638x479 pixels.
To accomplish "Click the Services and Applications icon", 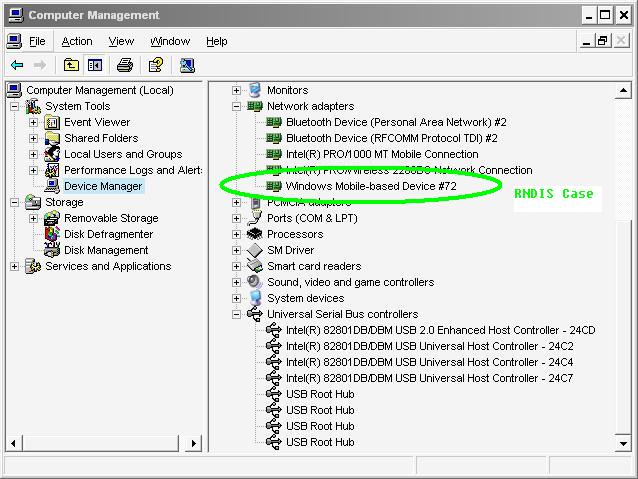I will click(33, 266).
